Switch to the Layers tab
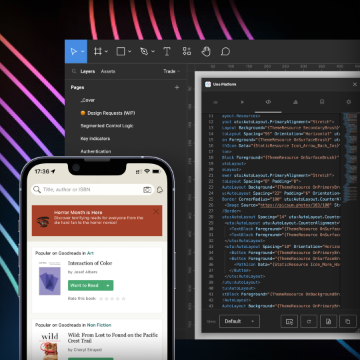The width and height of the screenshot is (360, 360). coord(88,71)
